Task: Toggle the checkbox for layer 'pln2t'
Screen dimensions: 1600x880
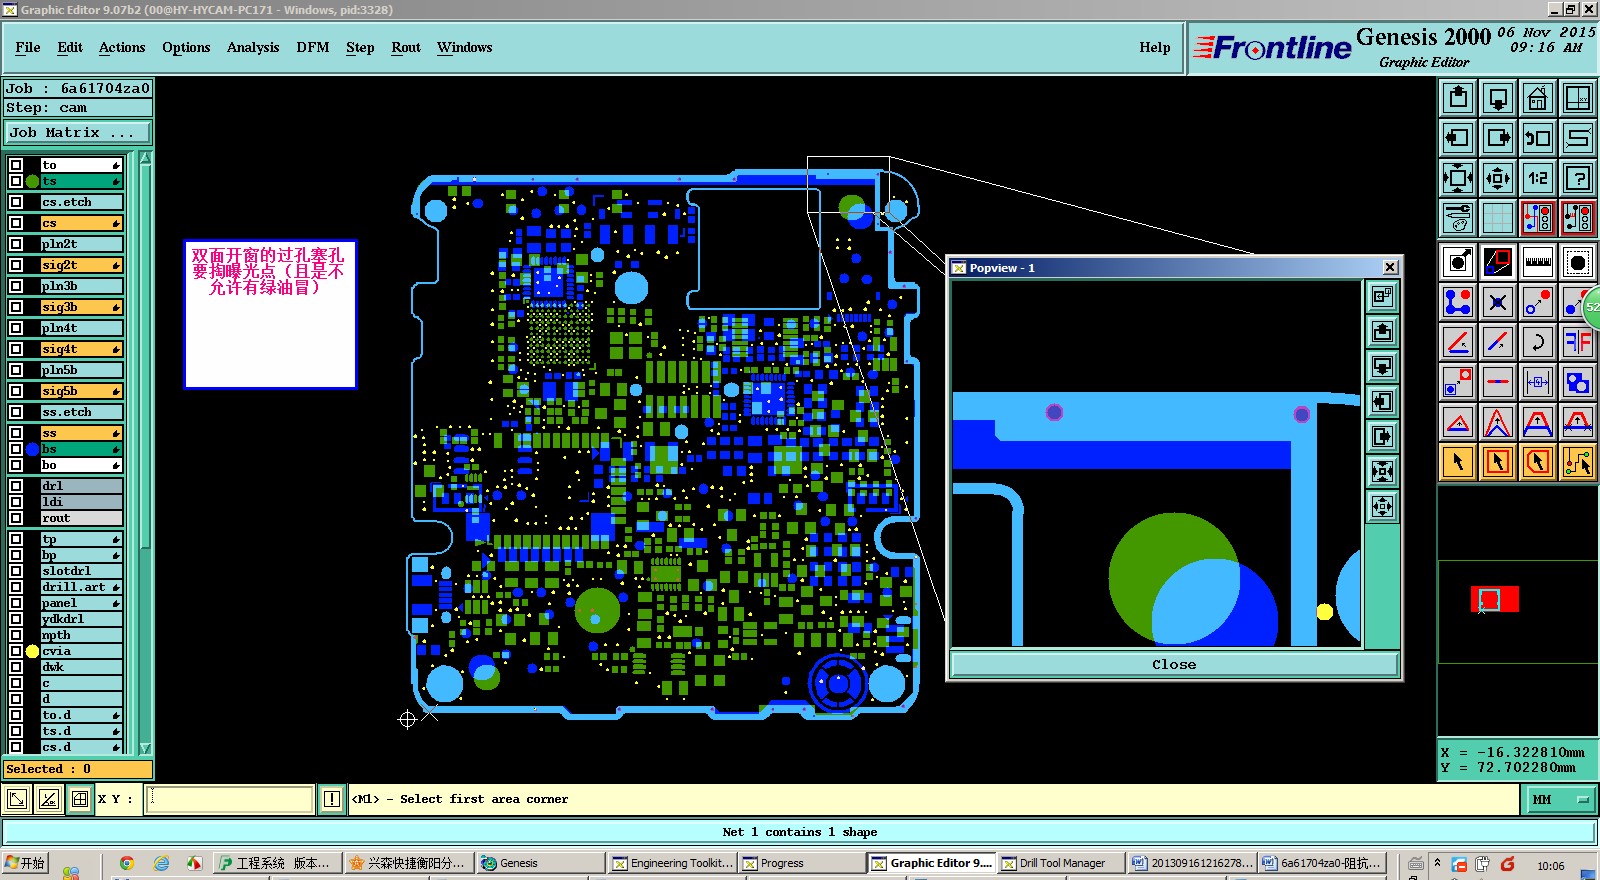Action: [x=16, y=244]
